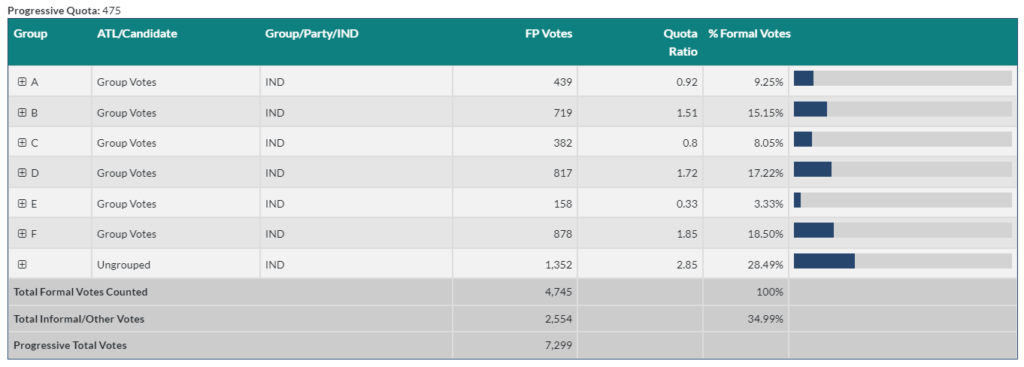Click the Quota Ratio column header
Image resolution: width=1024 pixels, height=367 pixels.
[x=680, y=42]
